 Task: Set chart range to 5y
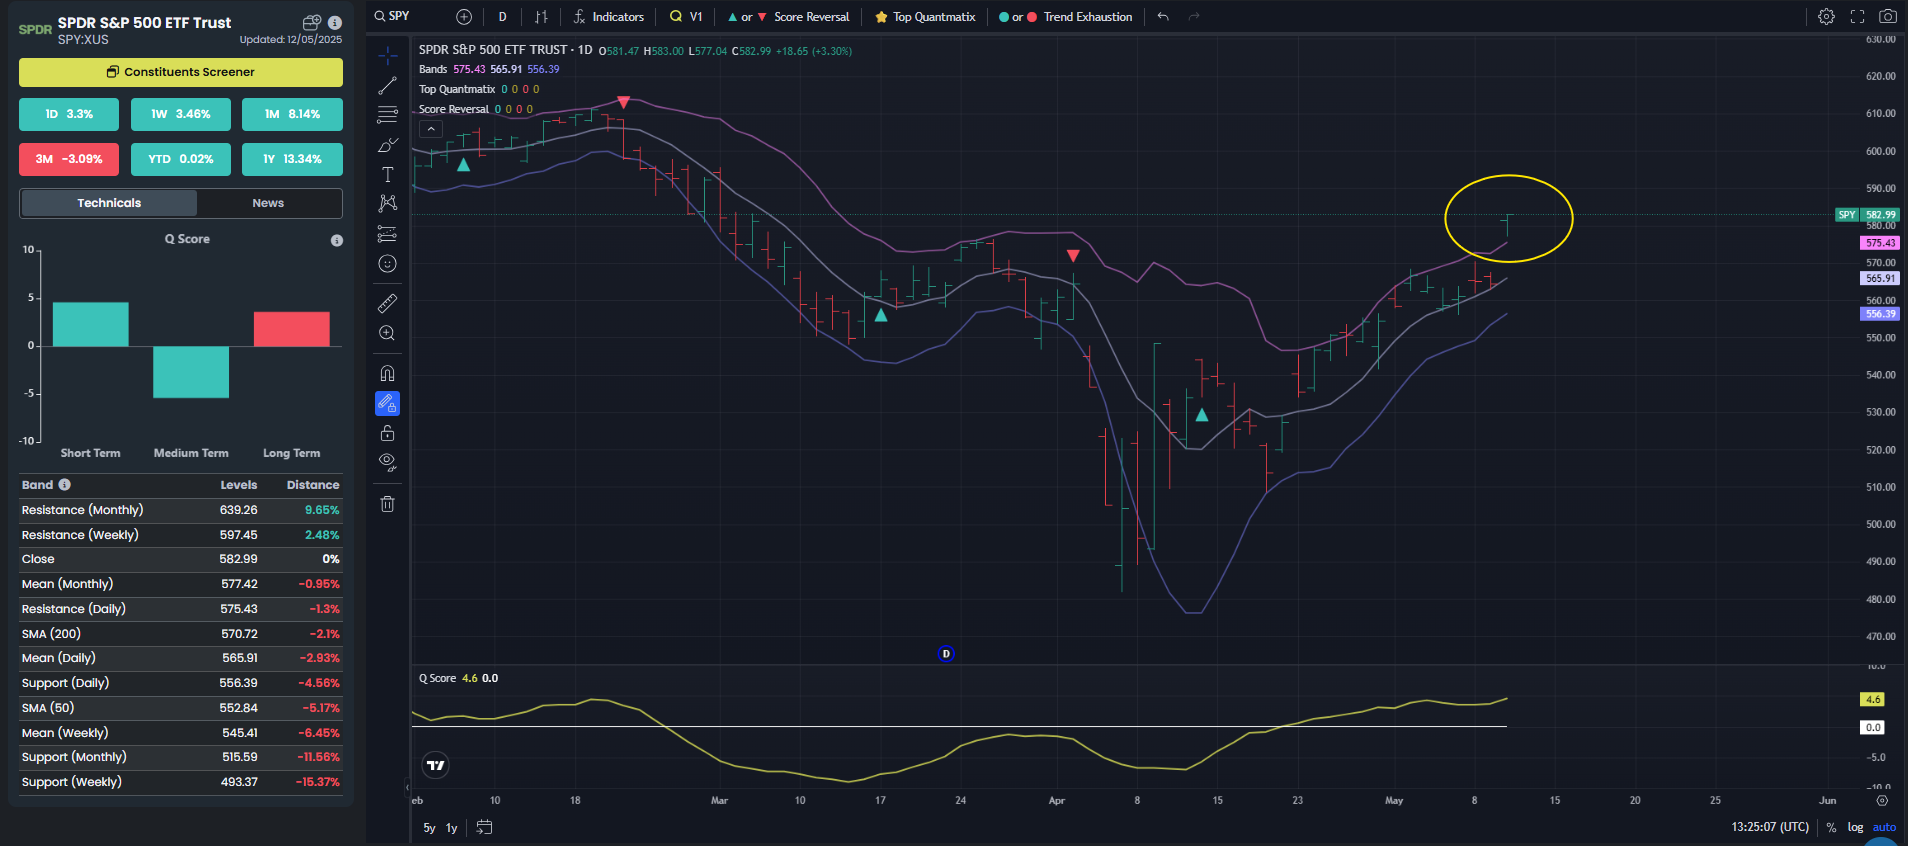pos(429,828)
